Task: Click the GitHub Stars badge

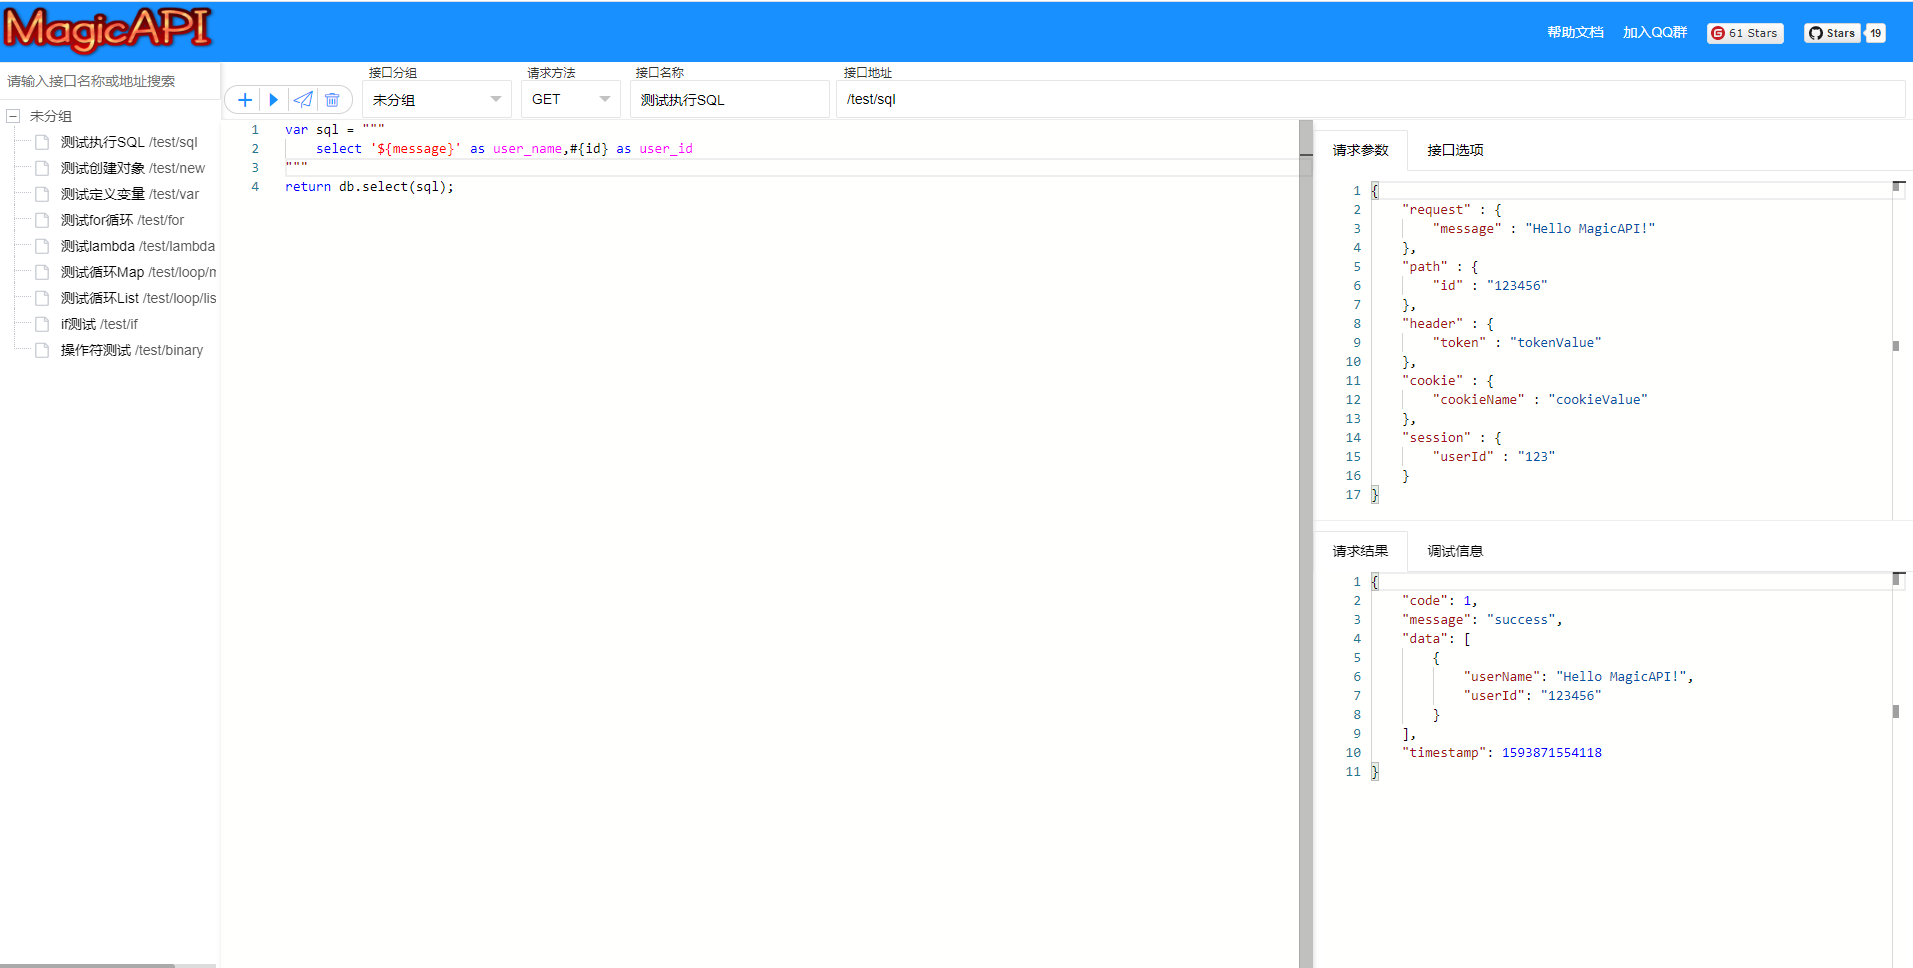Action: 1844,33
